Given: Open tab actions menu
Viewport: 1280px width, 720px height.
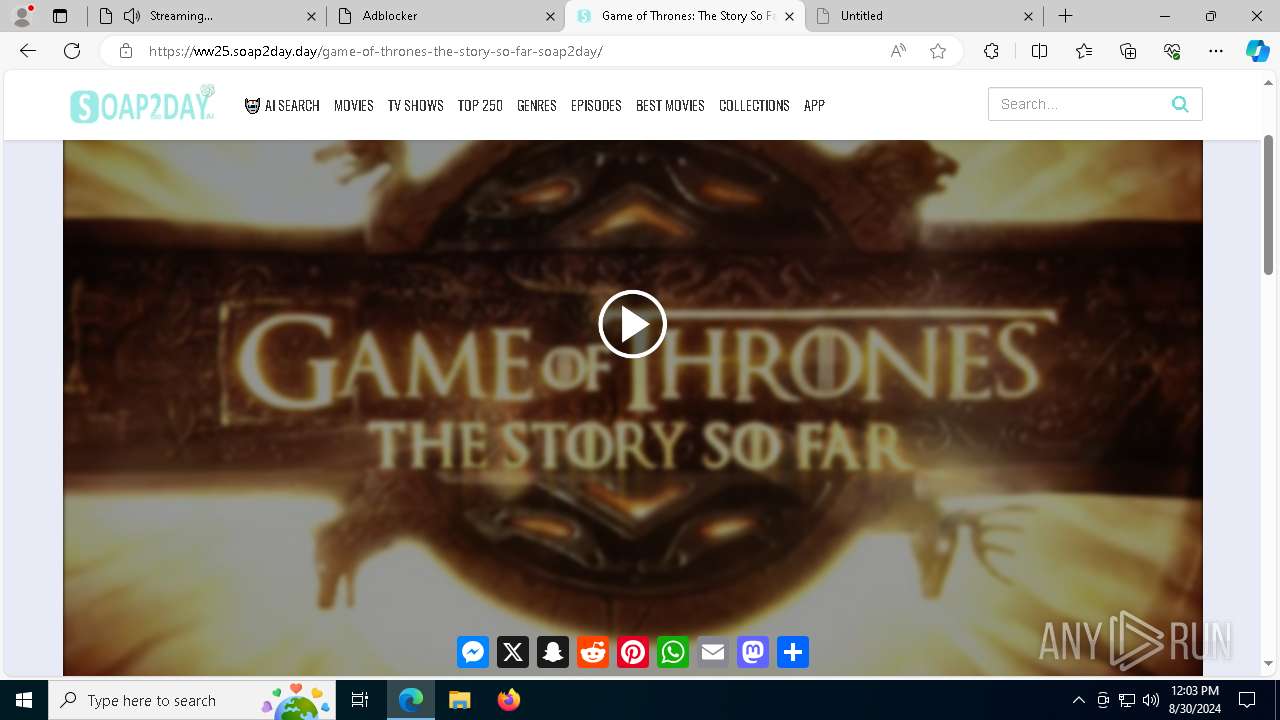Looking at the screenshot, I should [60, 16].
